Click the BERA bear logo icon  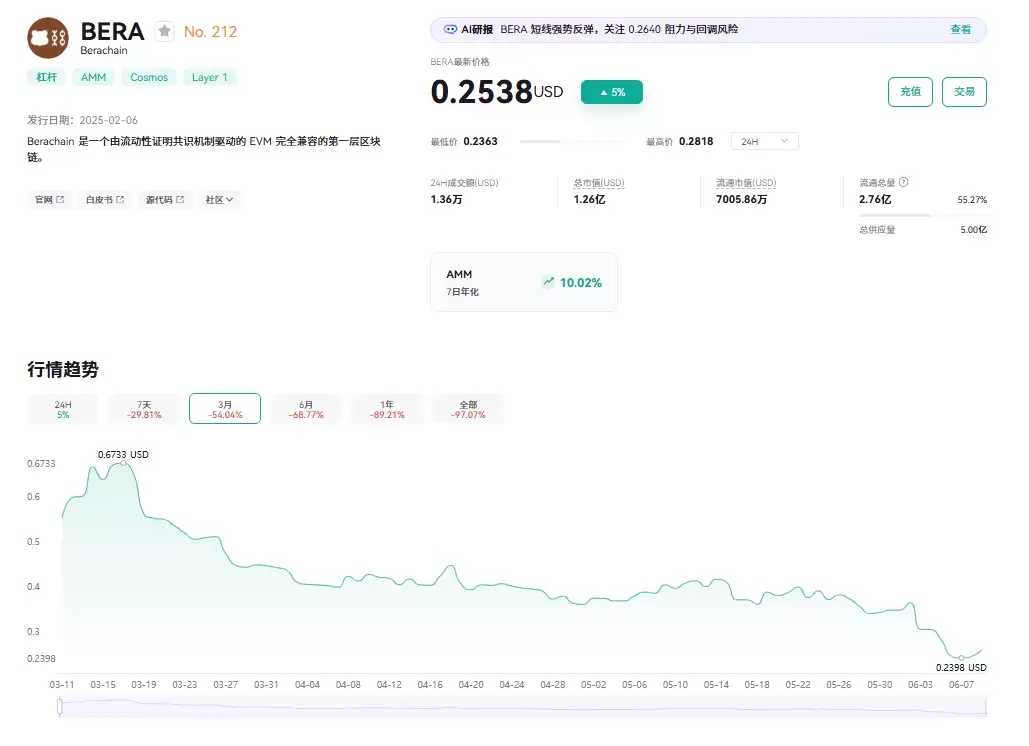pyautogui.click(x=48, y=38)
